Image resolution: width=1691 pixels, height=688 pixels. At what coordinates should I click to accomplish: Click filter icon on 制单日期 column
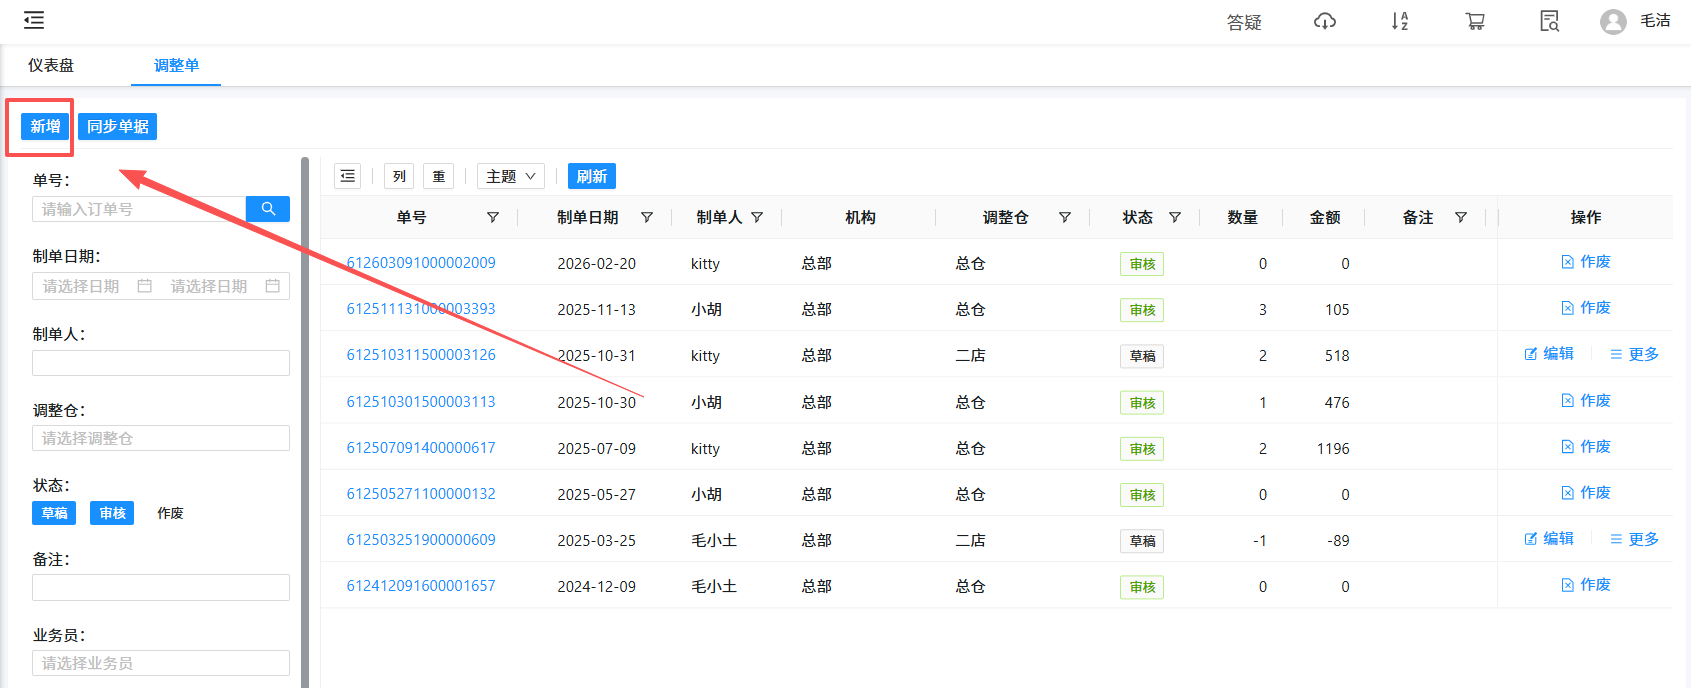pyautogui.click(x=647, y=217)
